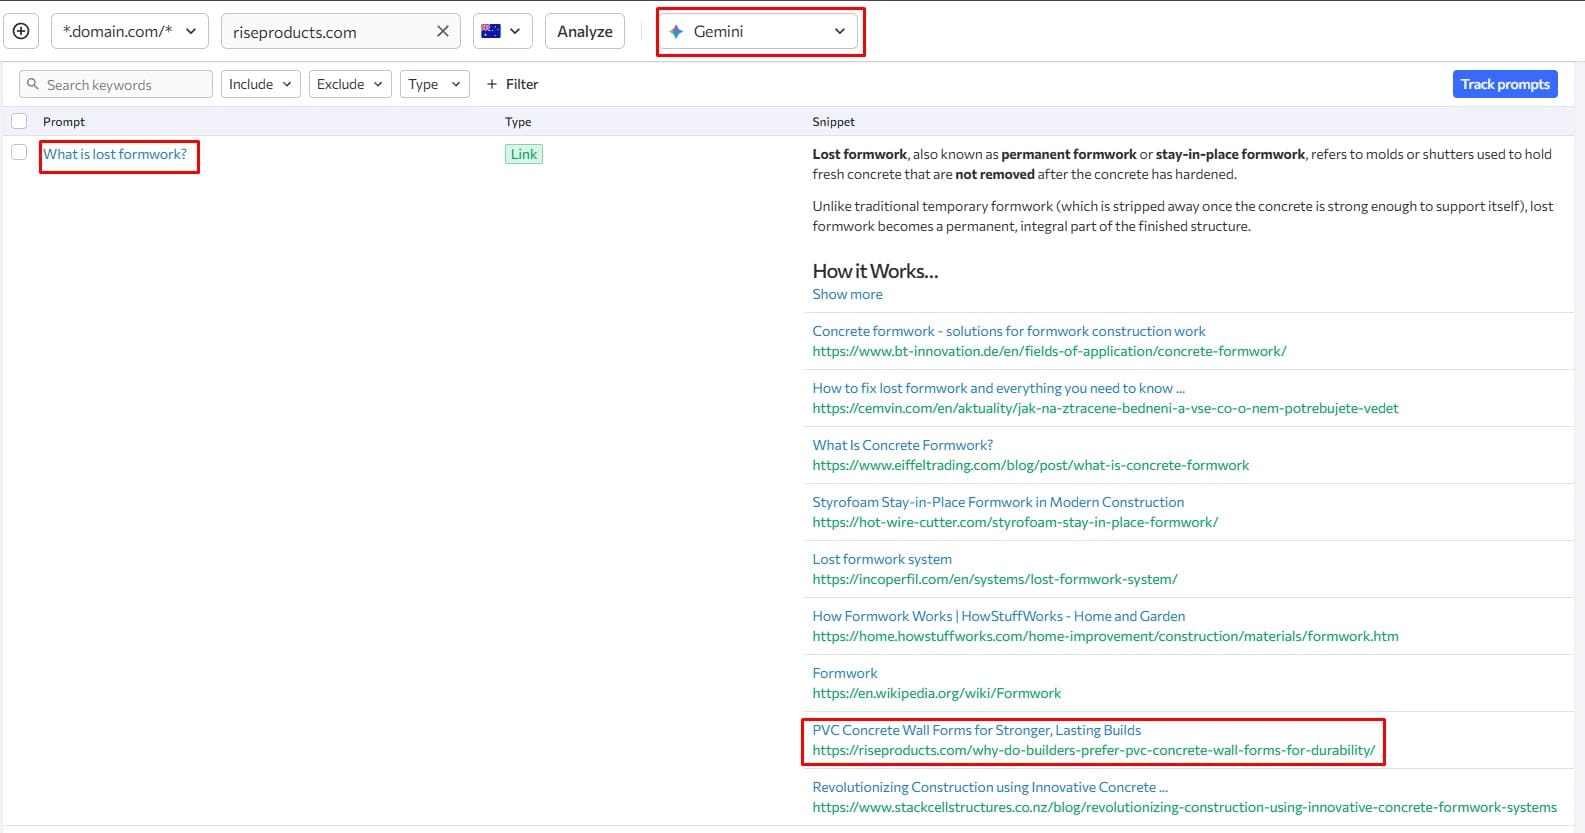
Task: Click the plus Filter icon
Action: tap(492, 84)
